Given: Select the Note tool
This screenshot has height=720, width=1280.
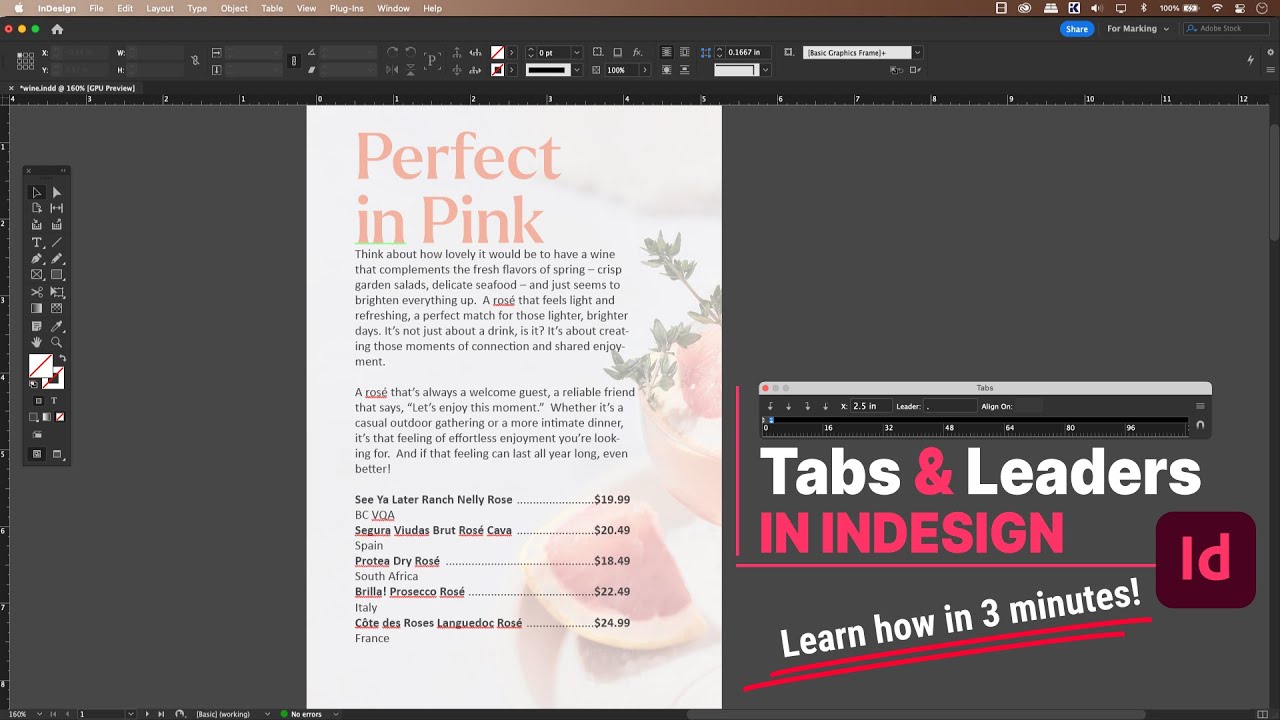Looking at the screenshot, I should tap(37, 326).
